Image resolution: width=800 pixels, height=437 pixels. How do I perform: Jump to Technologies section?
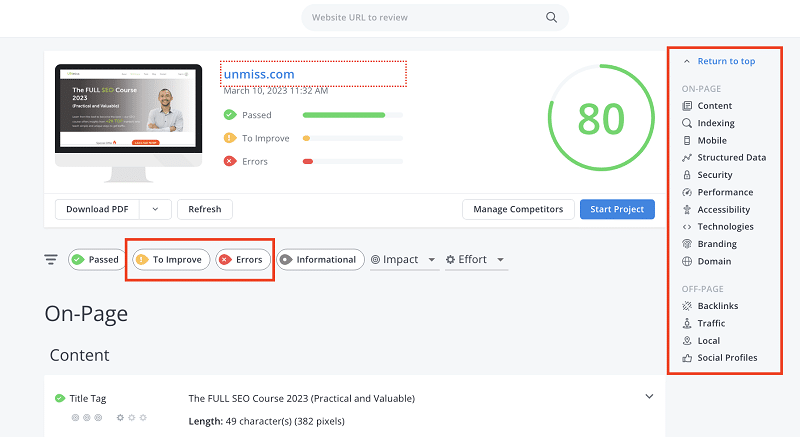click(x=725, y=227)
